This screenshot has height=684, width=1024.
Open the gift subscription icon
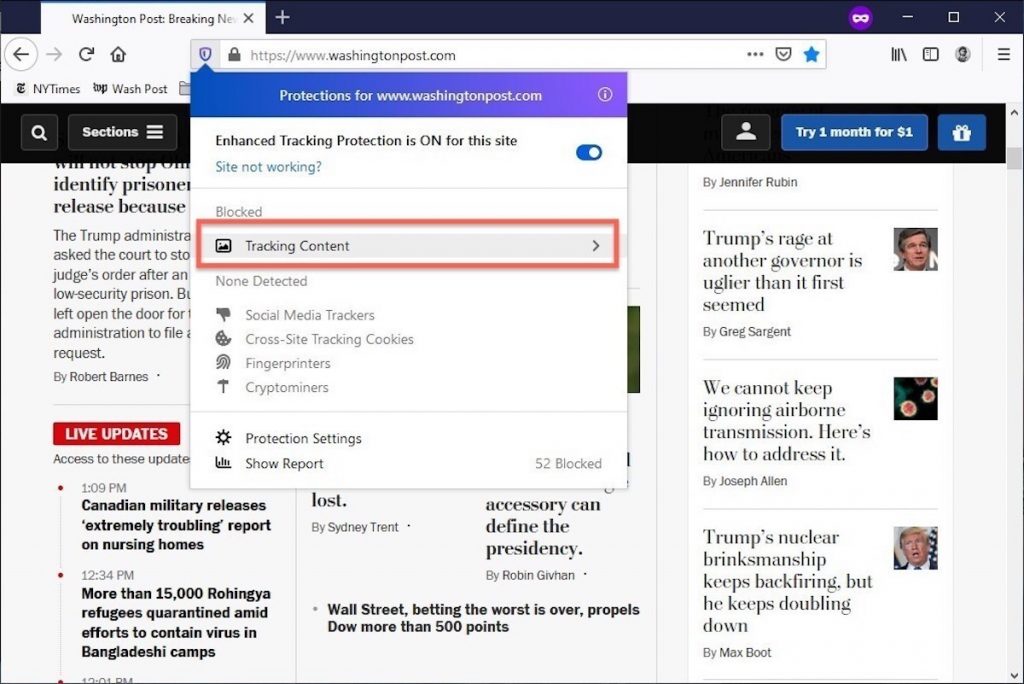[961, 132]
